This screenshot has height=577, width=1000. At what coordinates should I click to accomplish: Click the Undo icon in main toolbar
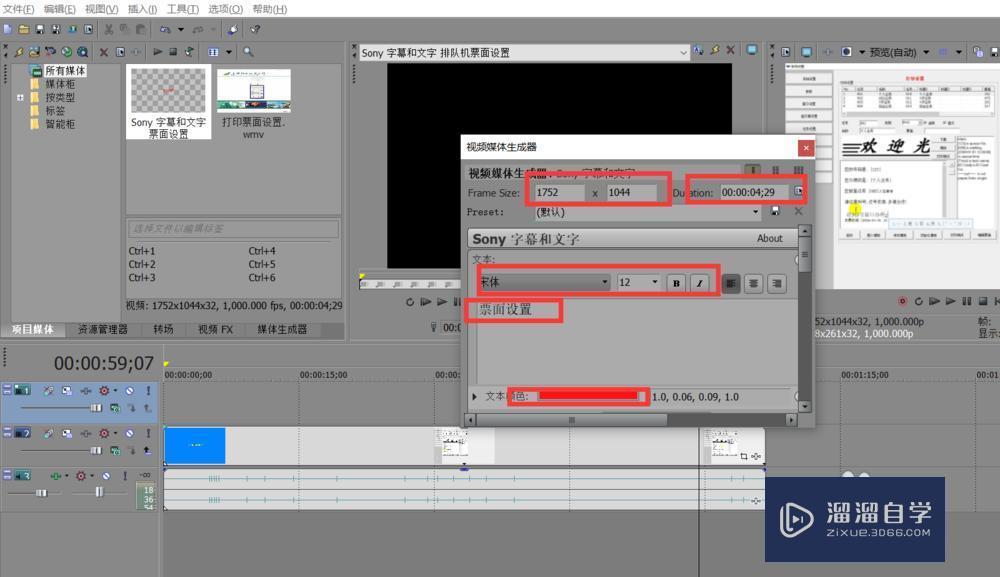165,29
